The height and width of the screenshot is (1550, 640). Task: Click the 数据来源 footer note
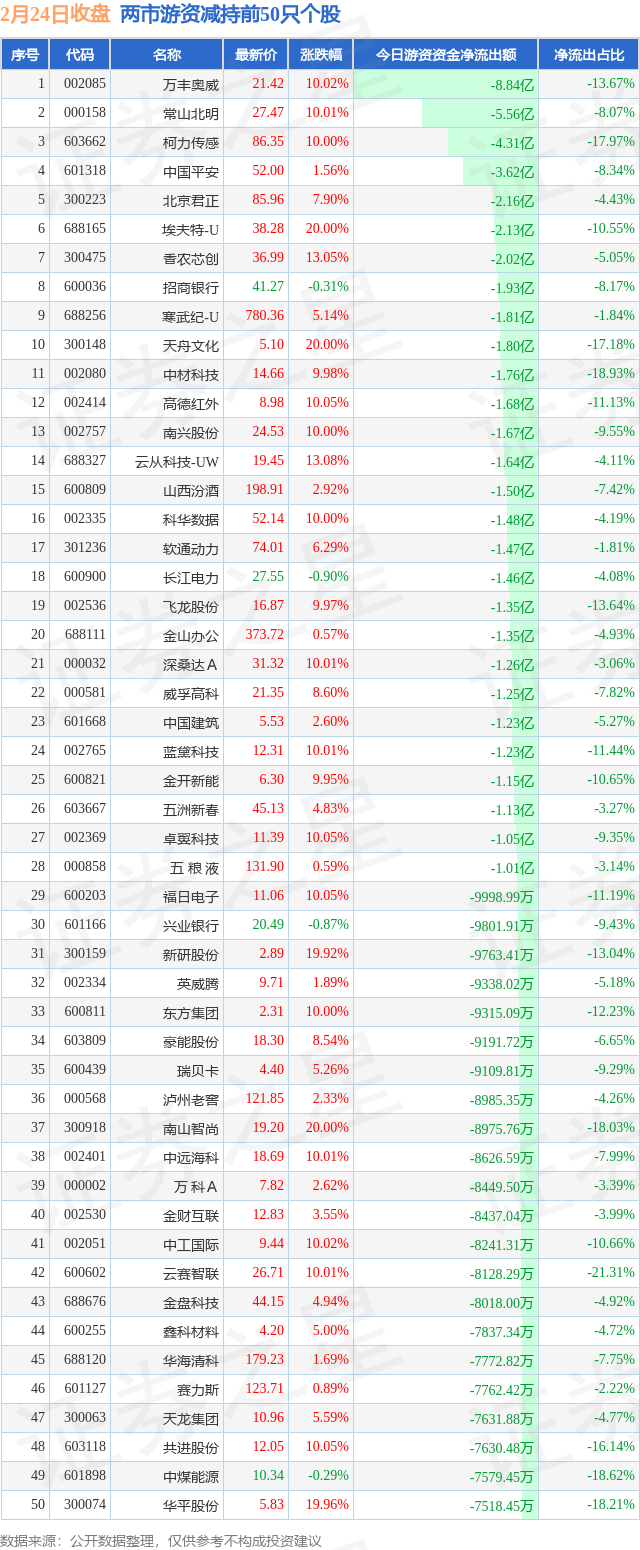coord(161,1541)
